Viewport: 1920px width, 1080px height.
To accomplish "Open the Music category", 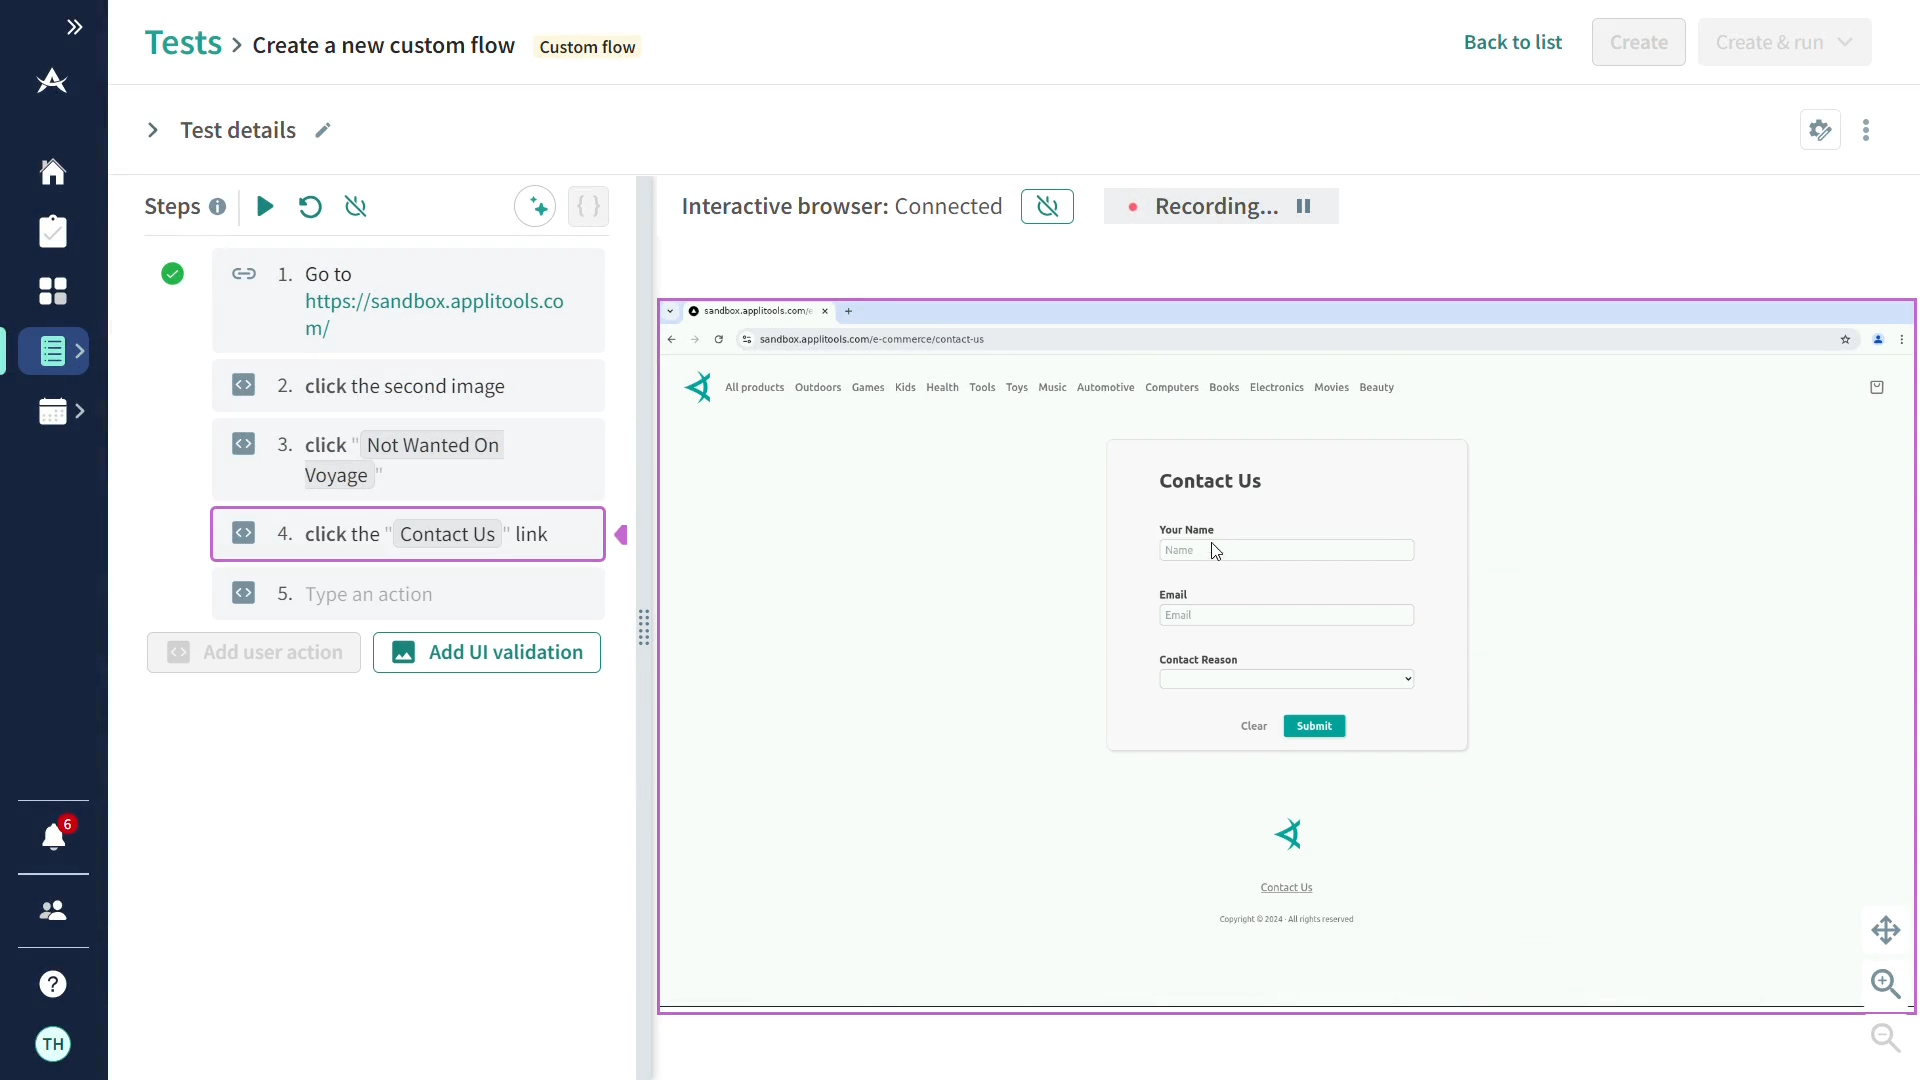I will pyautogui.click(x=1052, y=387).
